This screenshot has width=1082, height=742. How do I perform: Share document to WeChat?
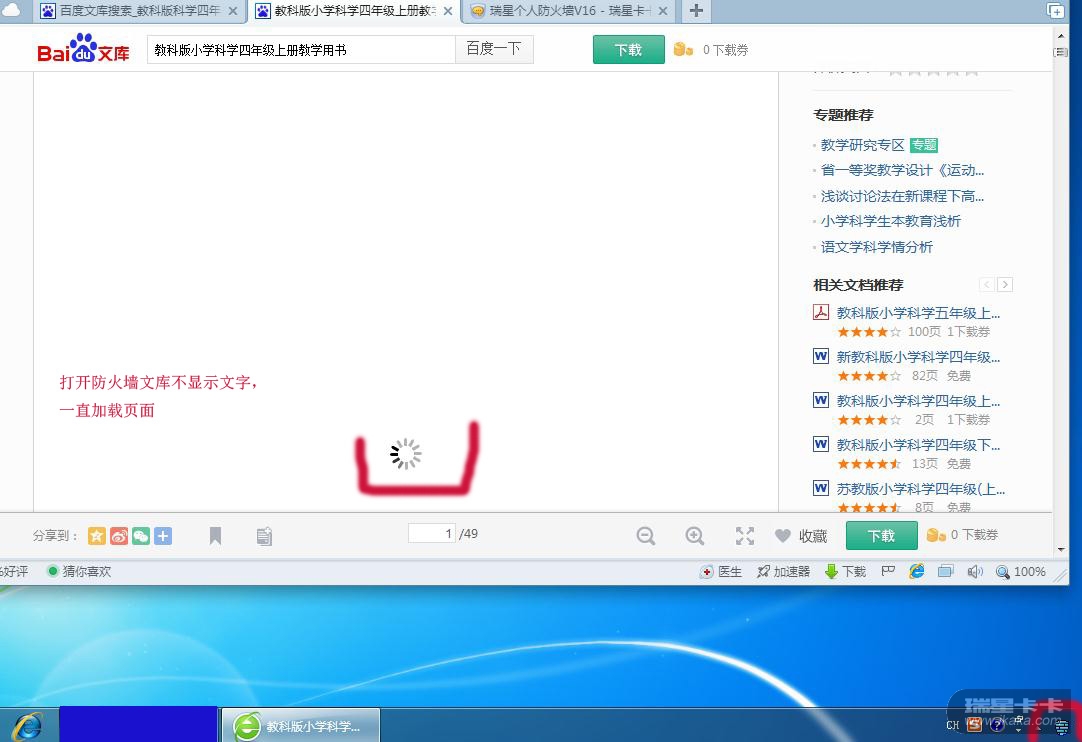[x=141, y=536]
